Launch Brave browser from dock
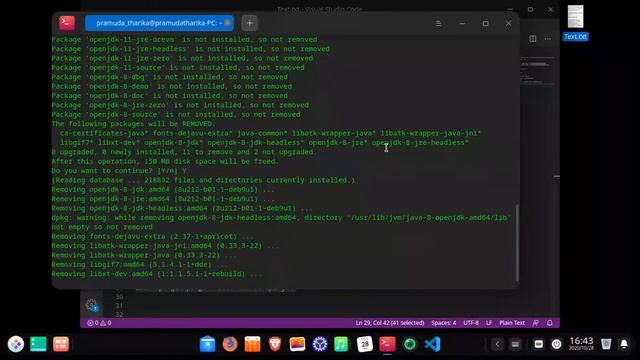This screenshot has height=360, width=640. pyautogui.click(x=275, y=344)
